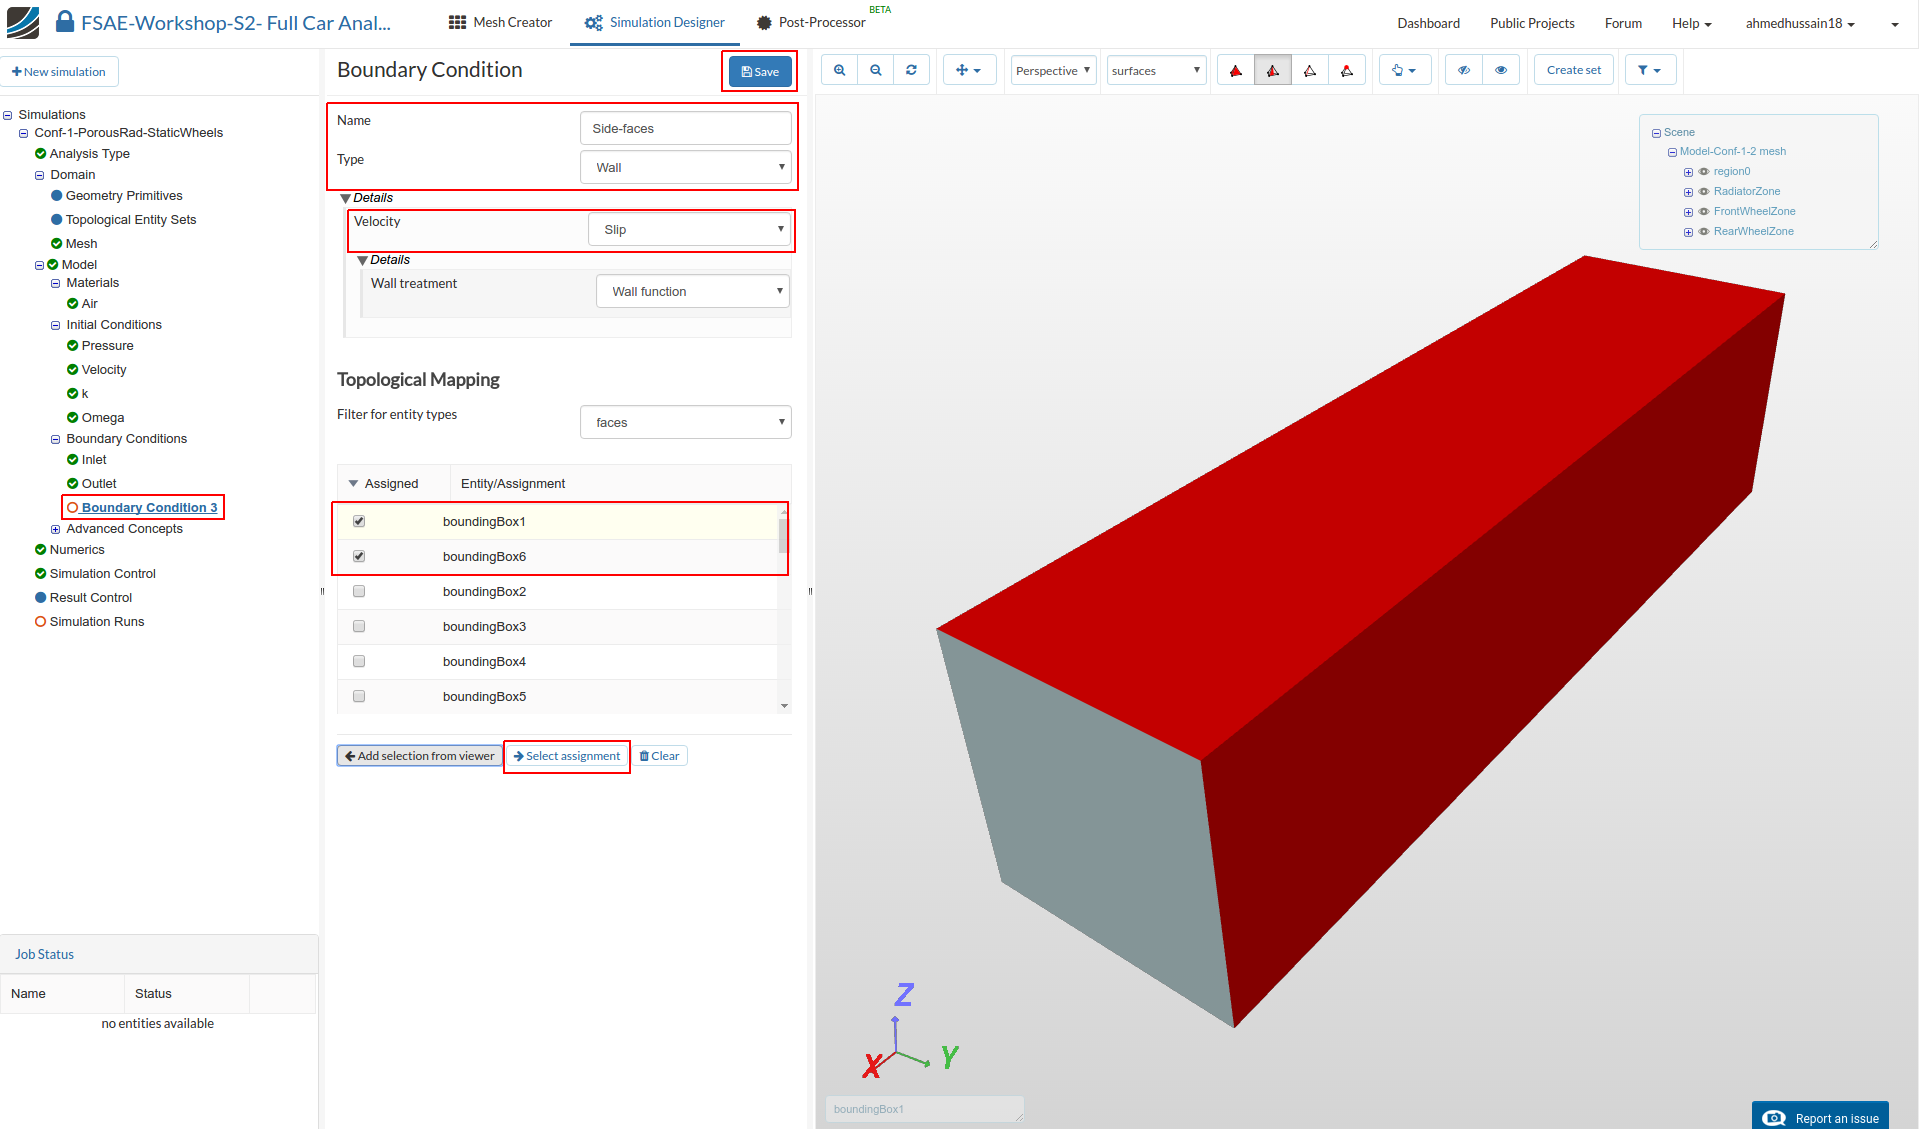Toggle visibility of RadiatorZone
Viewport: 1919px width, 1129px height.
[1704, 191]
